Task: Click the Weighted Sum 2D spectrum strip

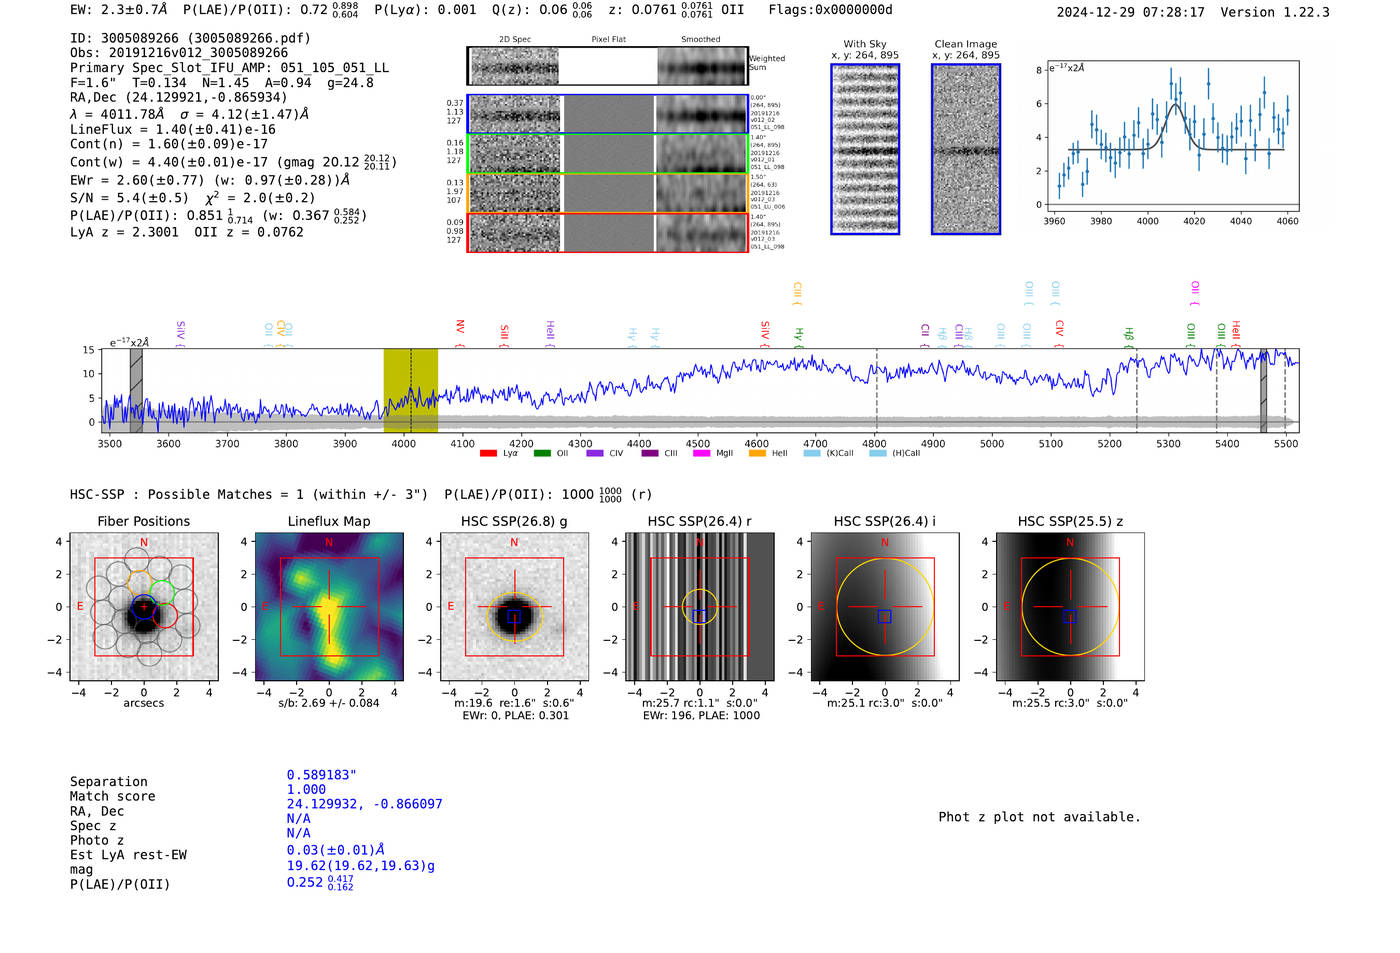Action: 607,66
